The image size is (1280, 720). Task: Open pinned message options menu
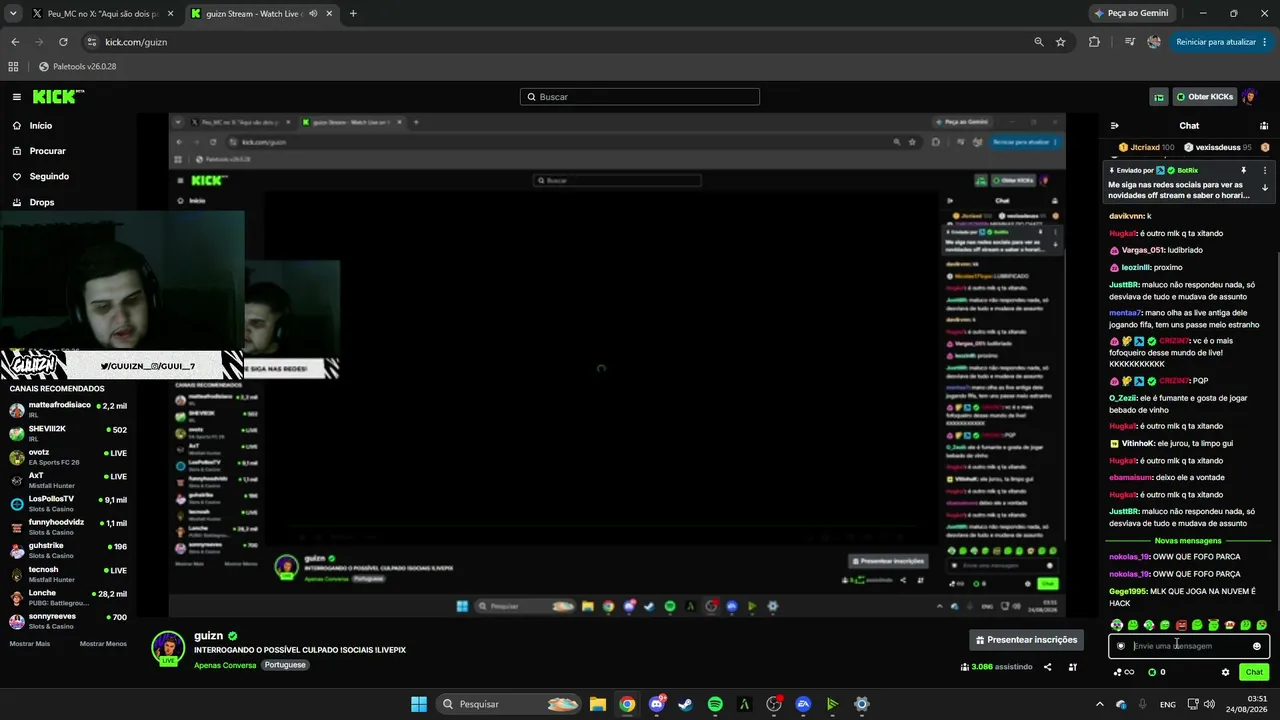pyautogui.click(x=1265, y=171)
